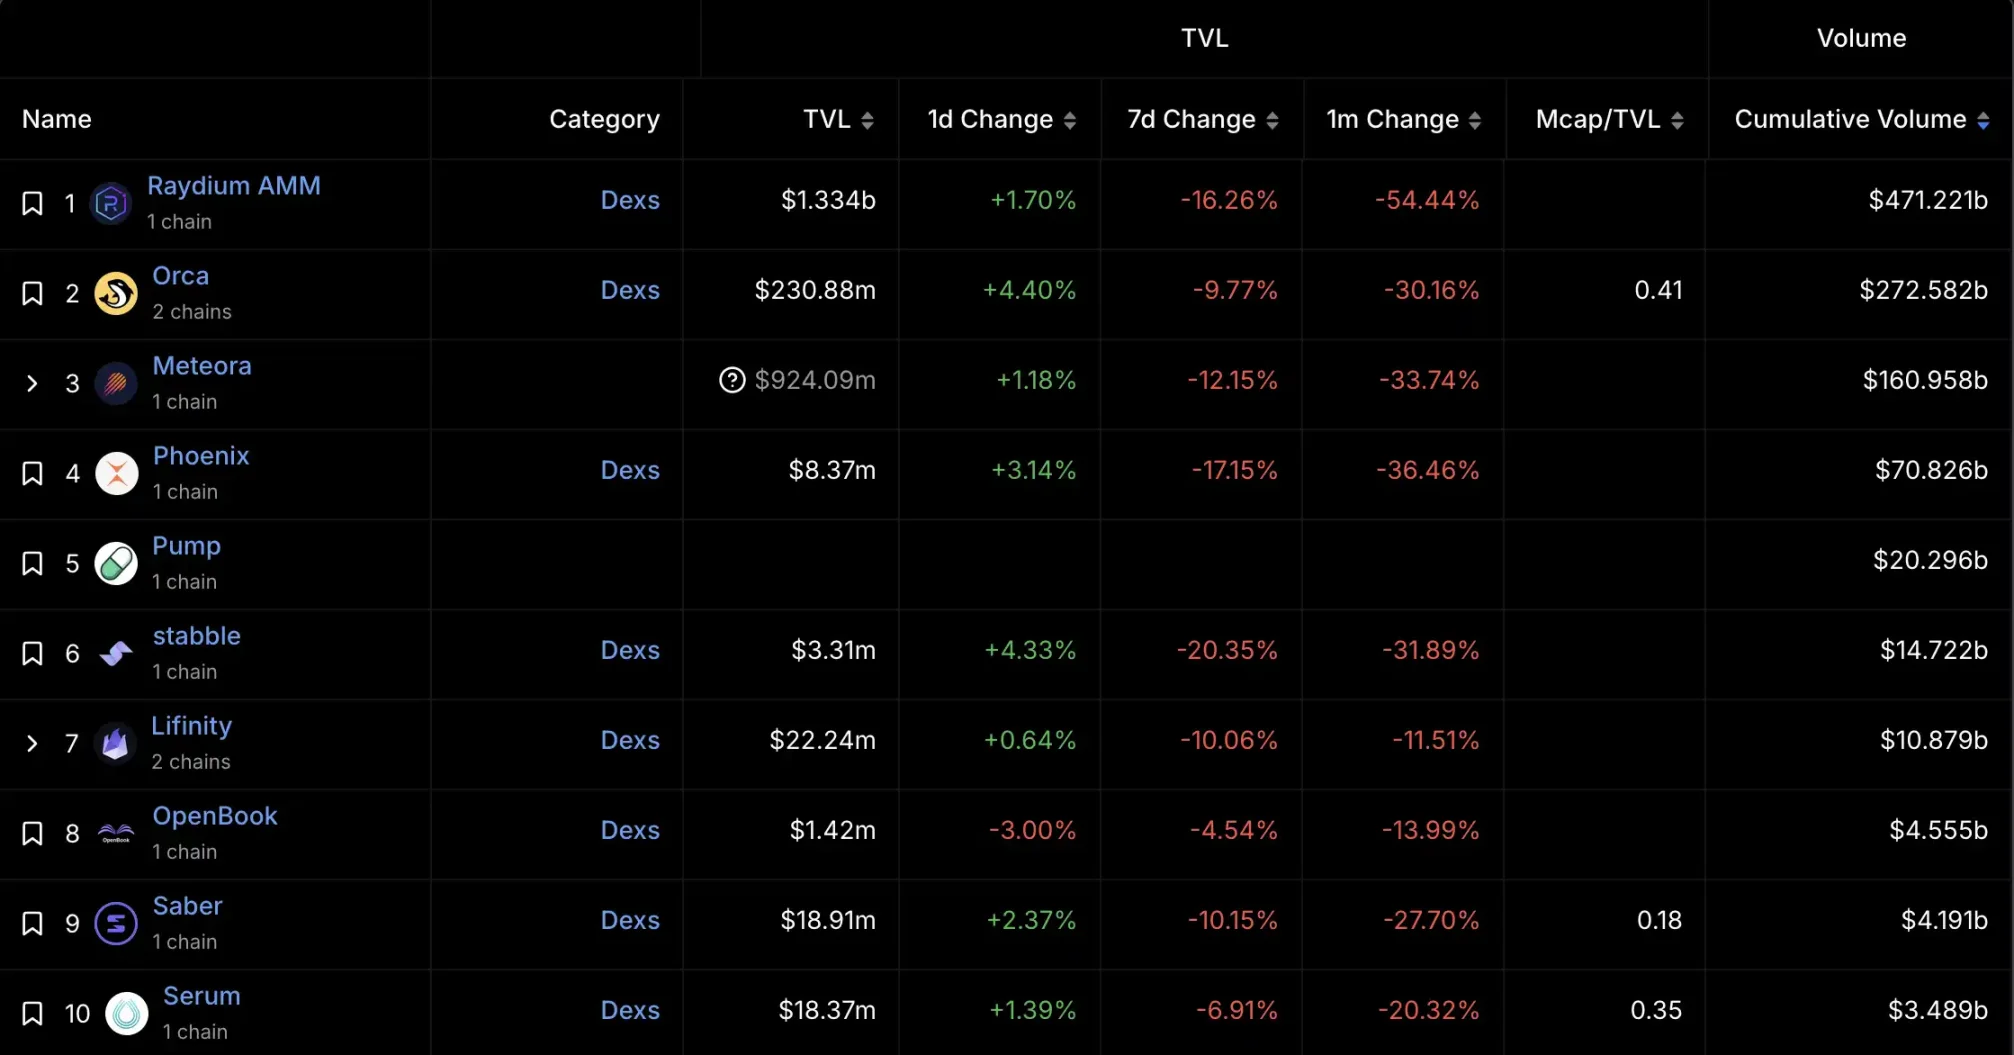Click the Saber logo icon
The image size is (2014, 1055).
tap(115, 923)
